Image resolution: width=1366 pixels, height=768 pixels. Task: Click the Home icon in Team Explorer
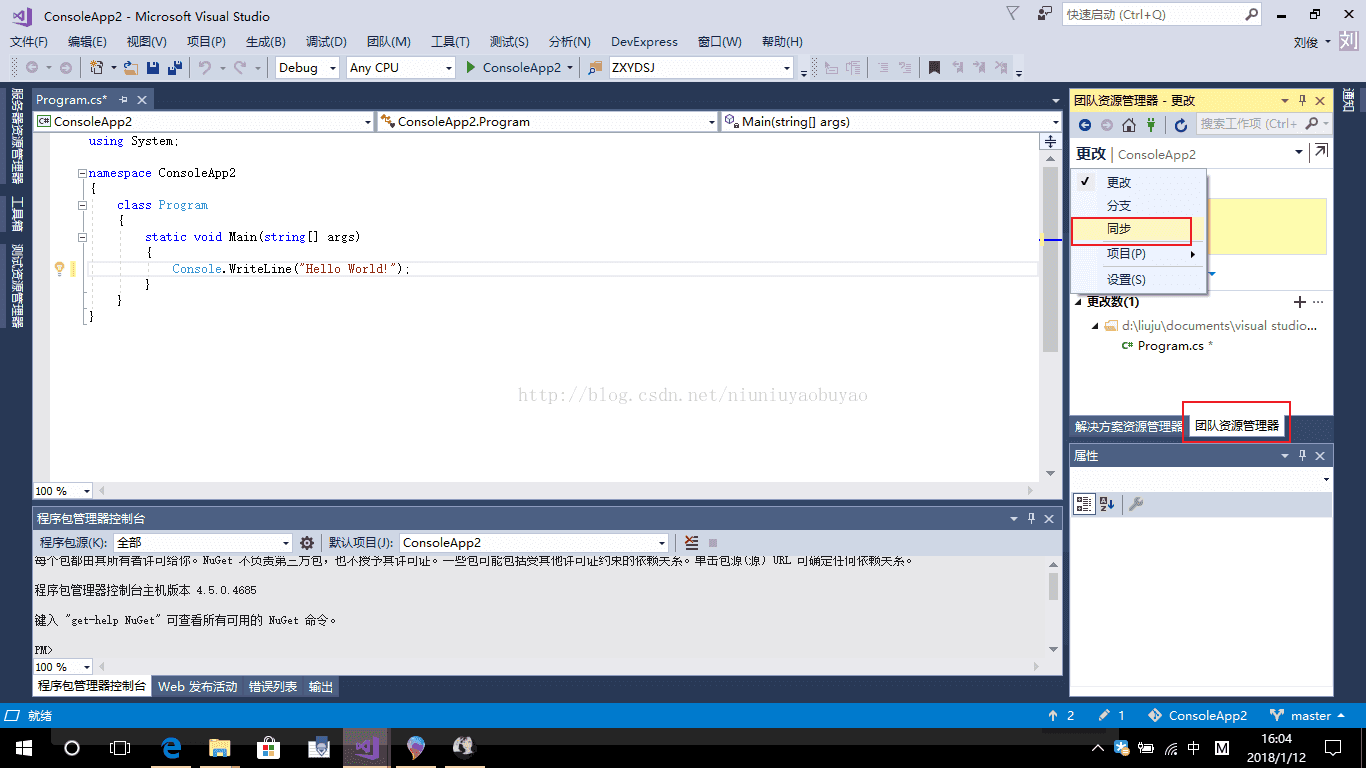tap(1129, 125)
